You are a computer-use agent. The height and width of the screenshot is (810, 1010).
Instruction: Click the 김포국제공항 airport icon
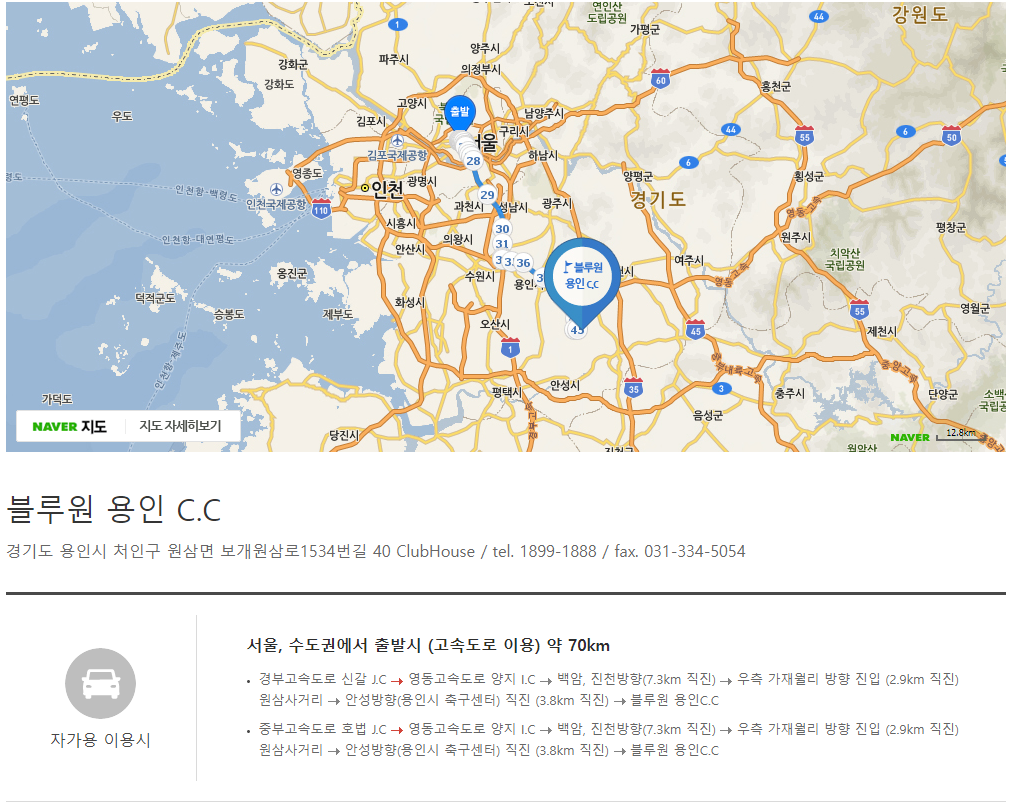coord(398,140)
